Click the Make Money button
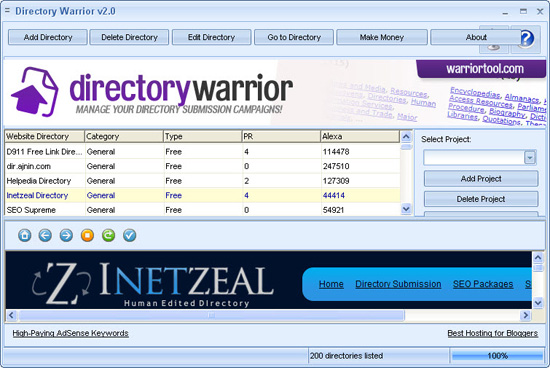The height and width of the screenshot is (368, 550). [382, 37]
